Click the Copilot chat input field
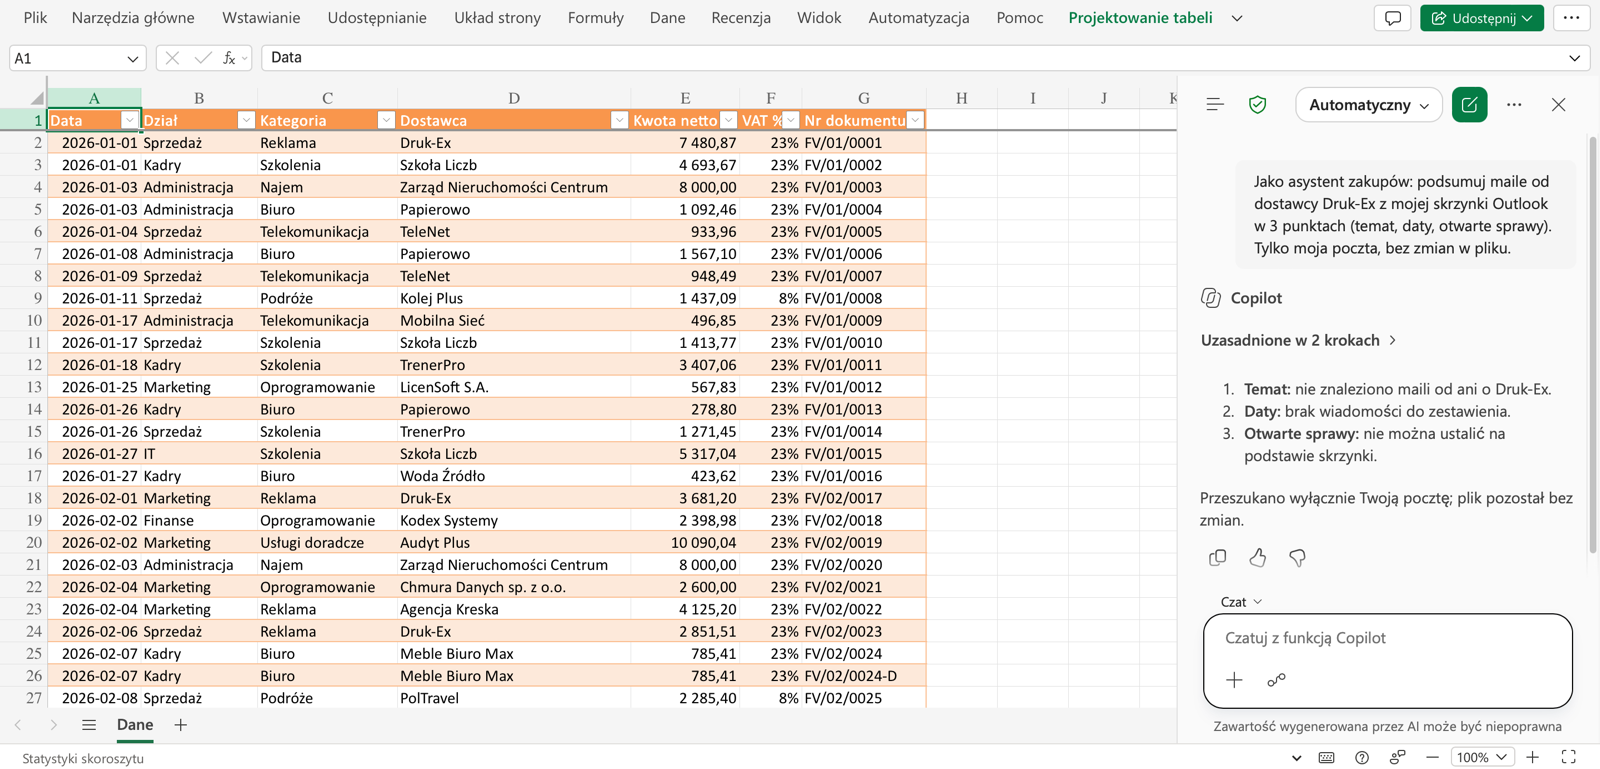The image size is (1600, 769). coord(1387,638)
